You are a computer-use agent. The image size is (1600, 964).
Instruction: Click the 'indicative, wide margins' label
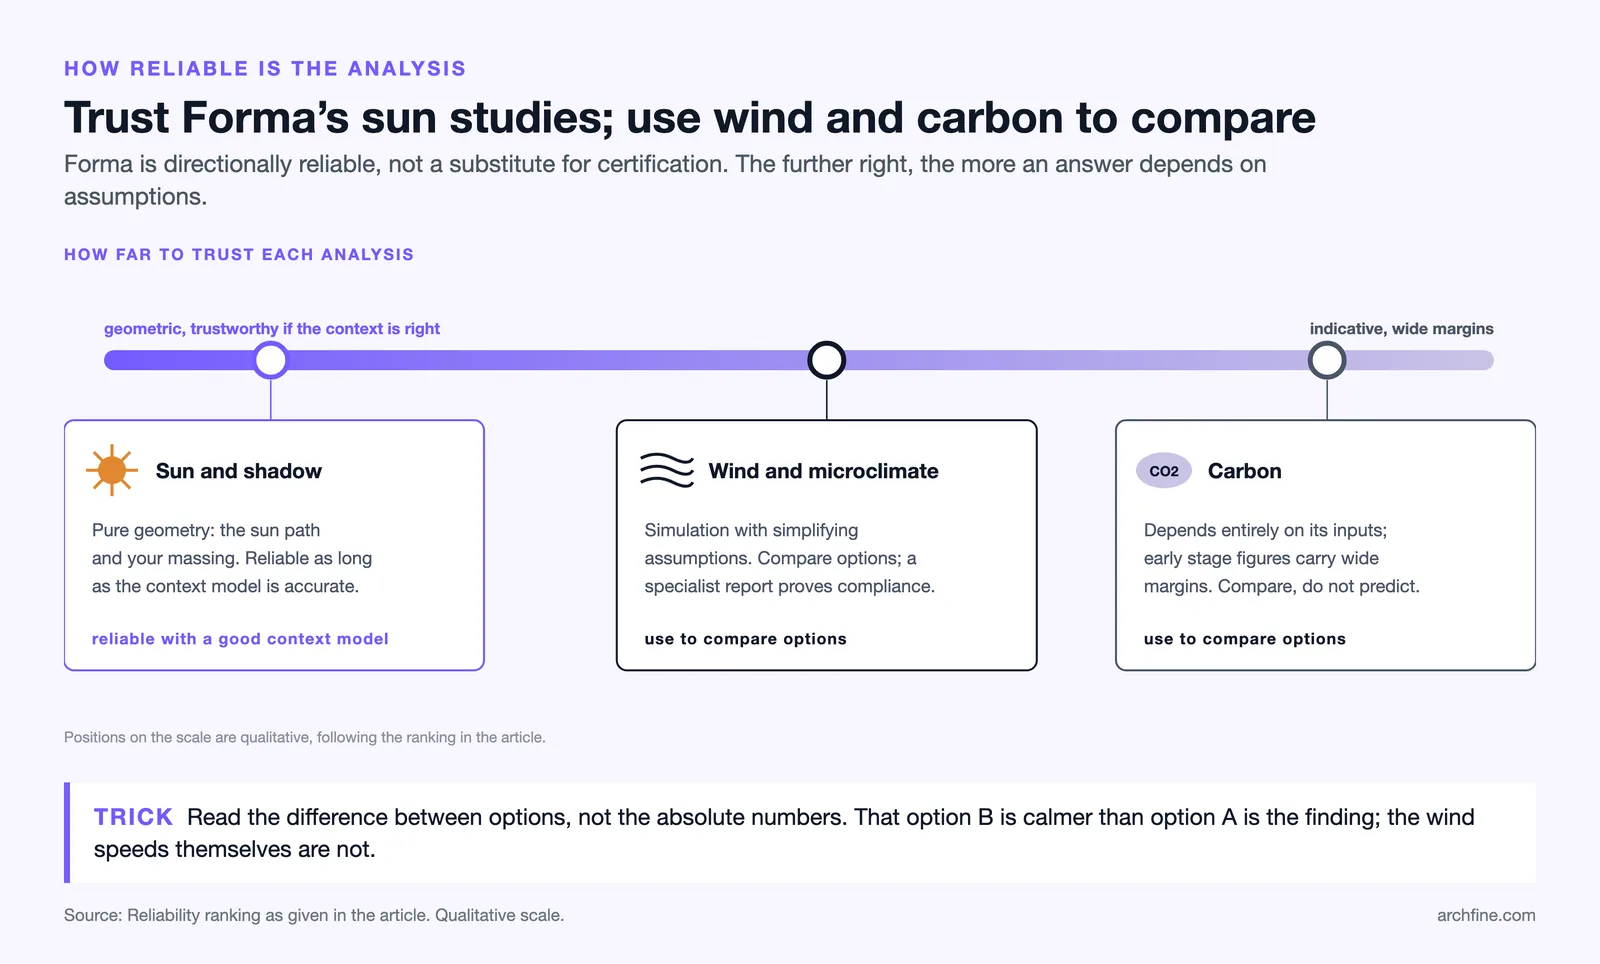tap(1402, 329)
